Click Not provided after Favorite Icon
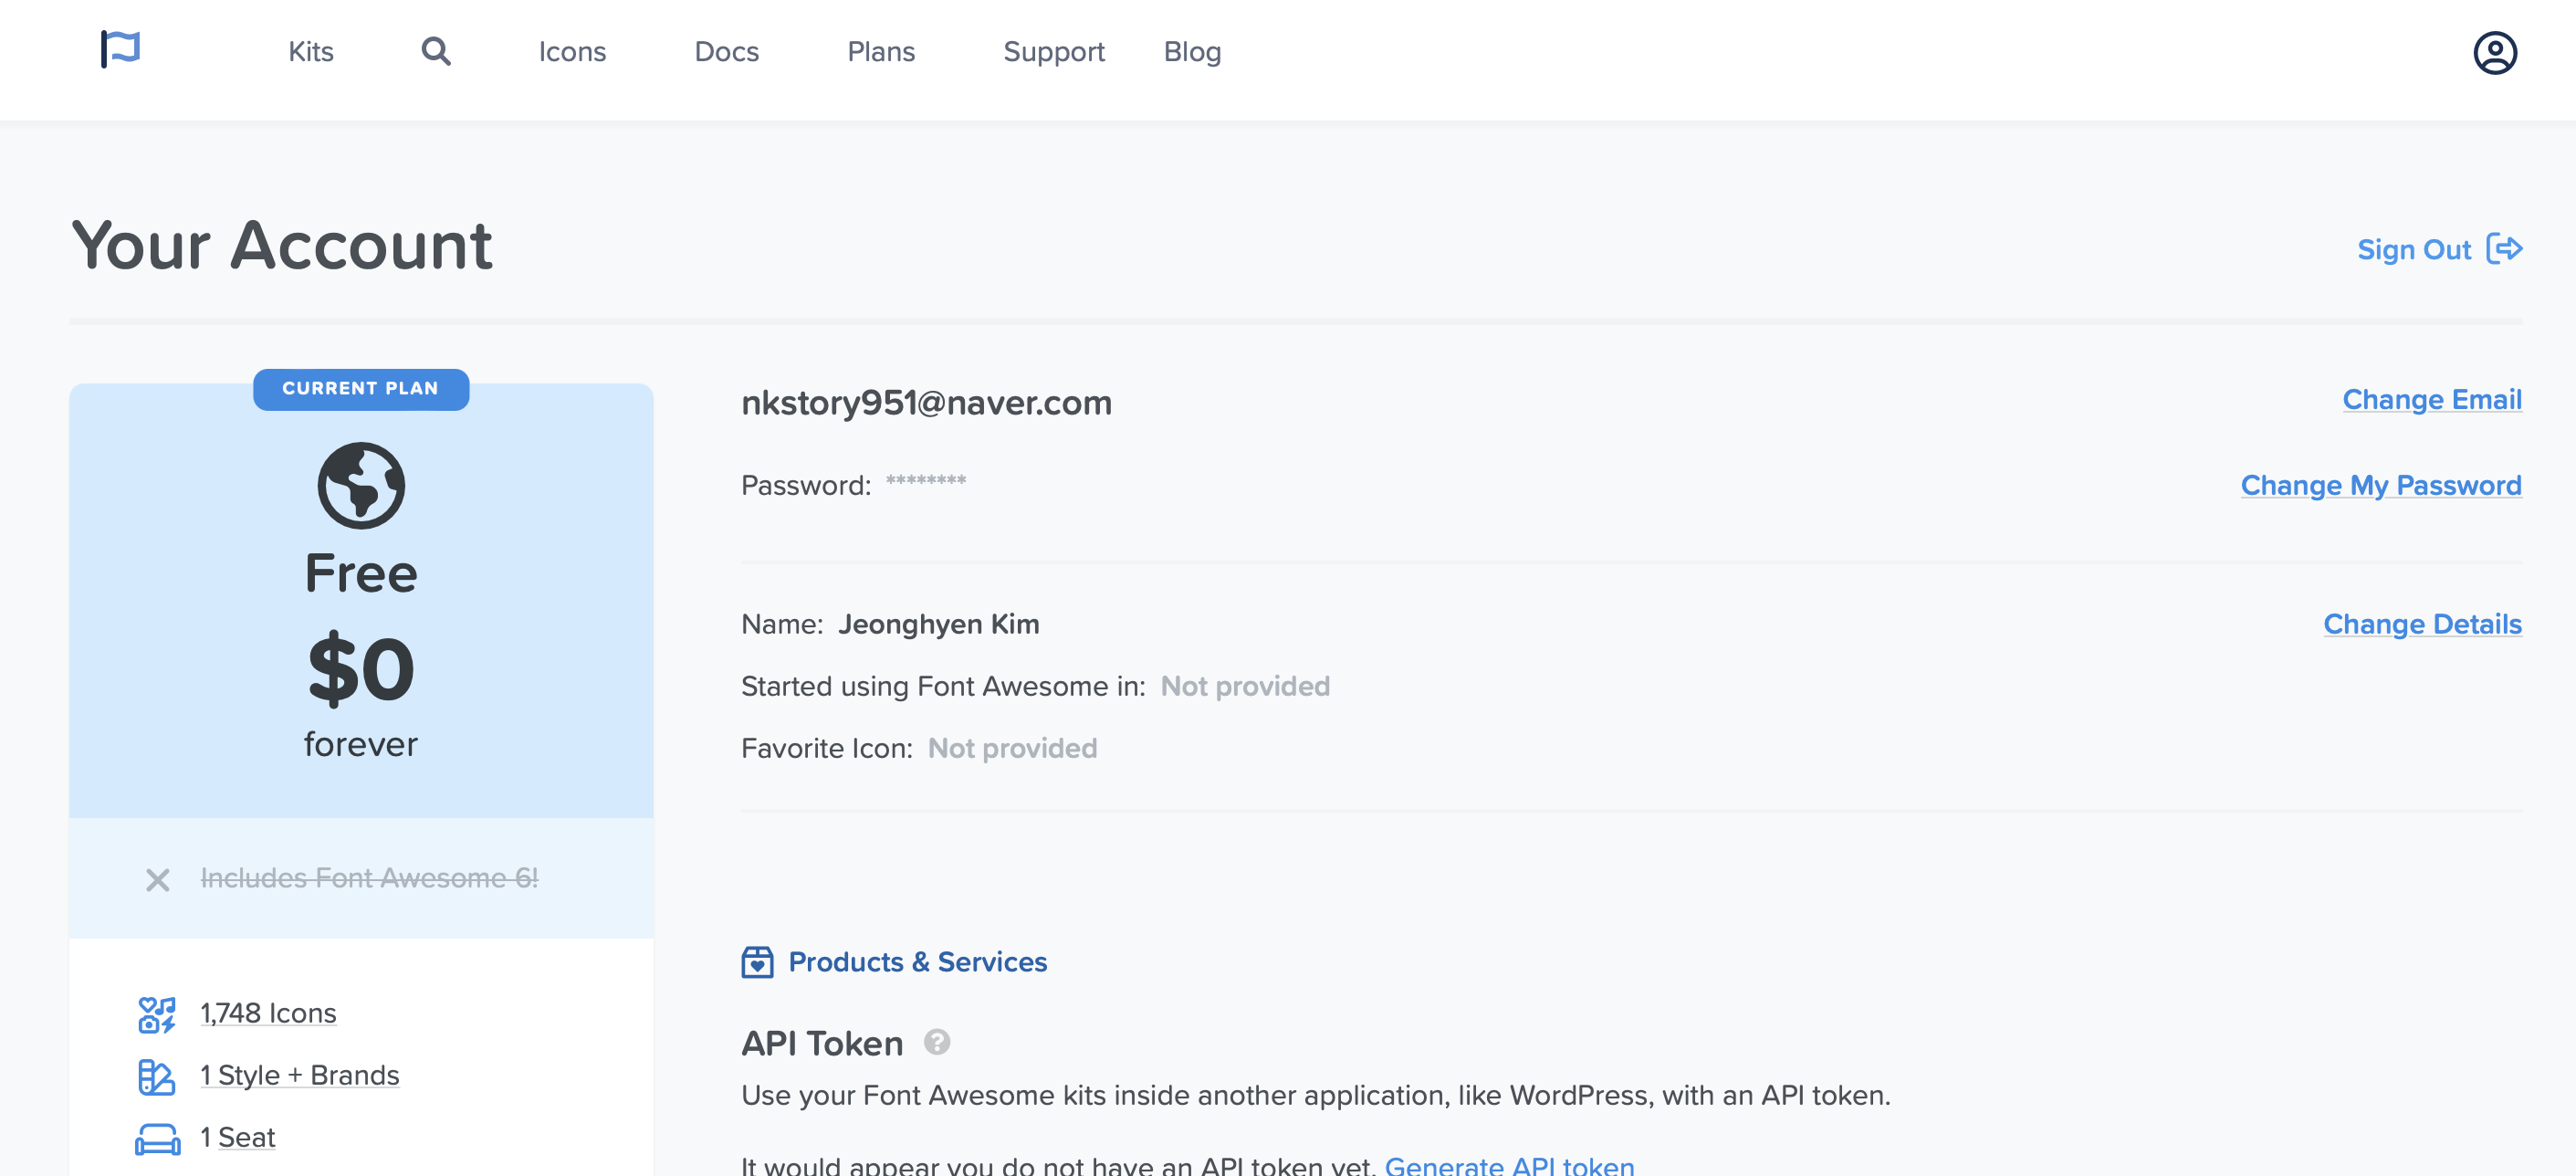2576x1176 pixels. coord(1012,748)
